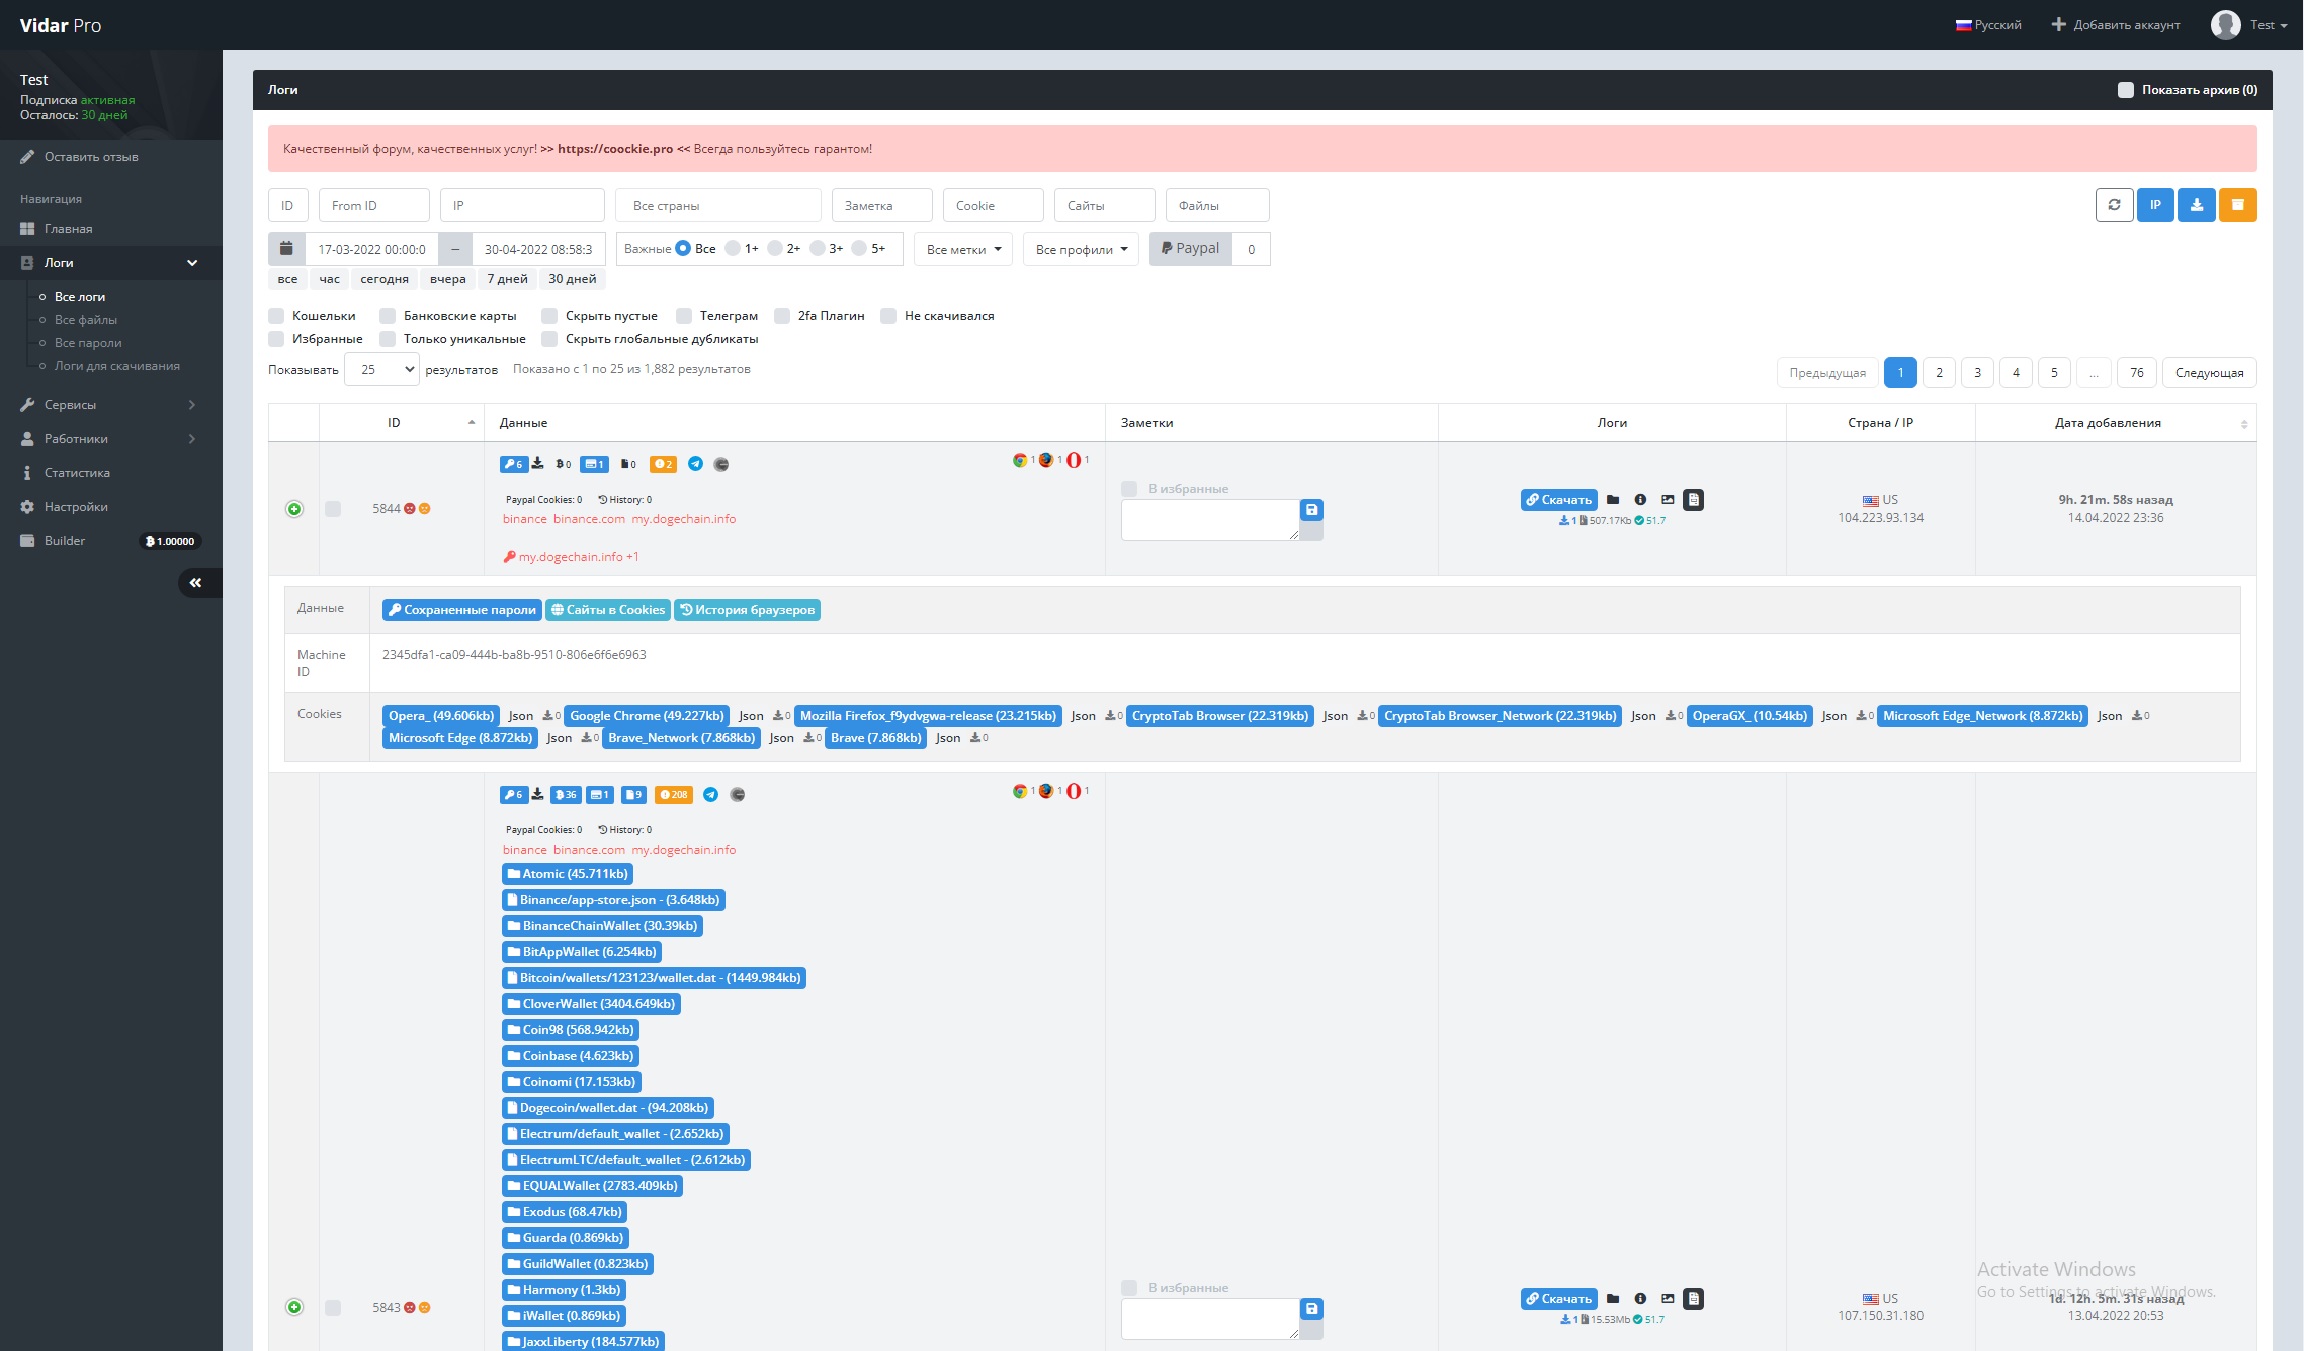Click the folder icon in log 5843 row
2304x1351 pixels.
click(1612, 1299)
